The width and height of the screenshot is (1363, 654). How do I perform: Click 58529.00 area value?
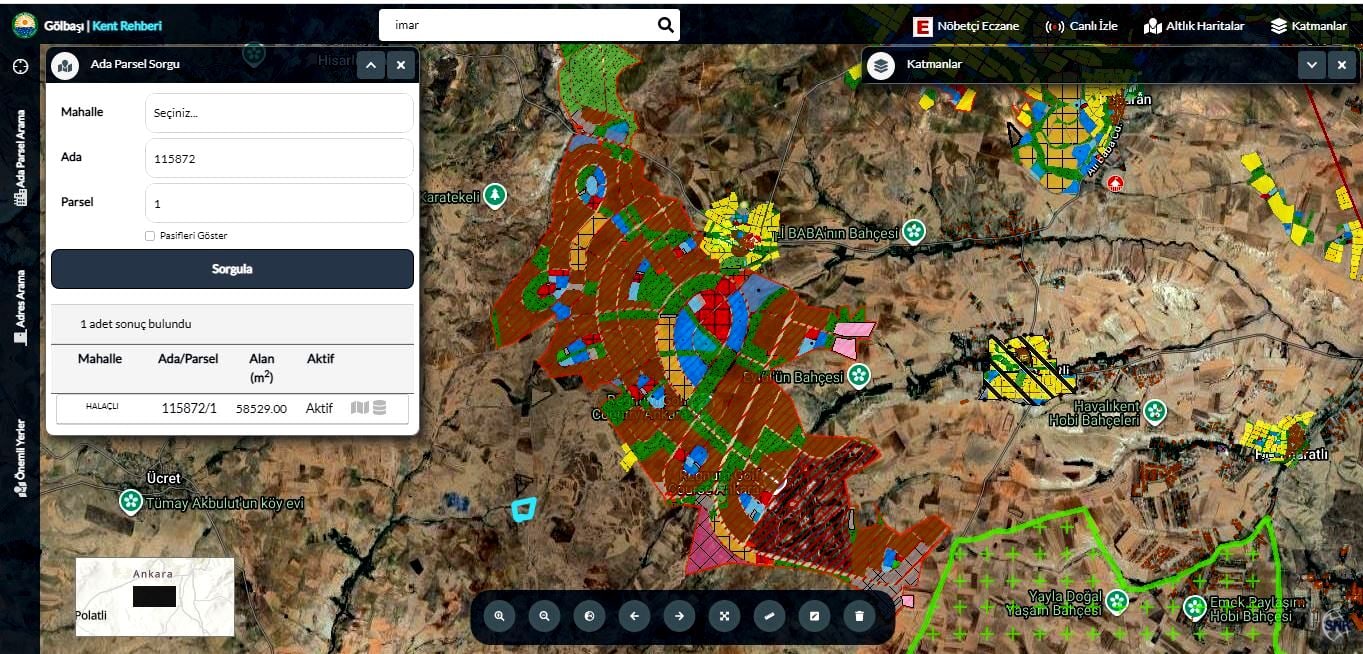262,409
